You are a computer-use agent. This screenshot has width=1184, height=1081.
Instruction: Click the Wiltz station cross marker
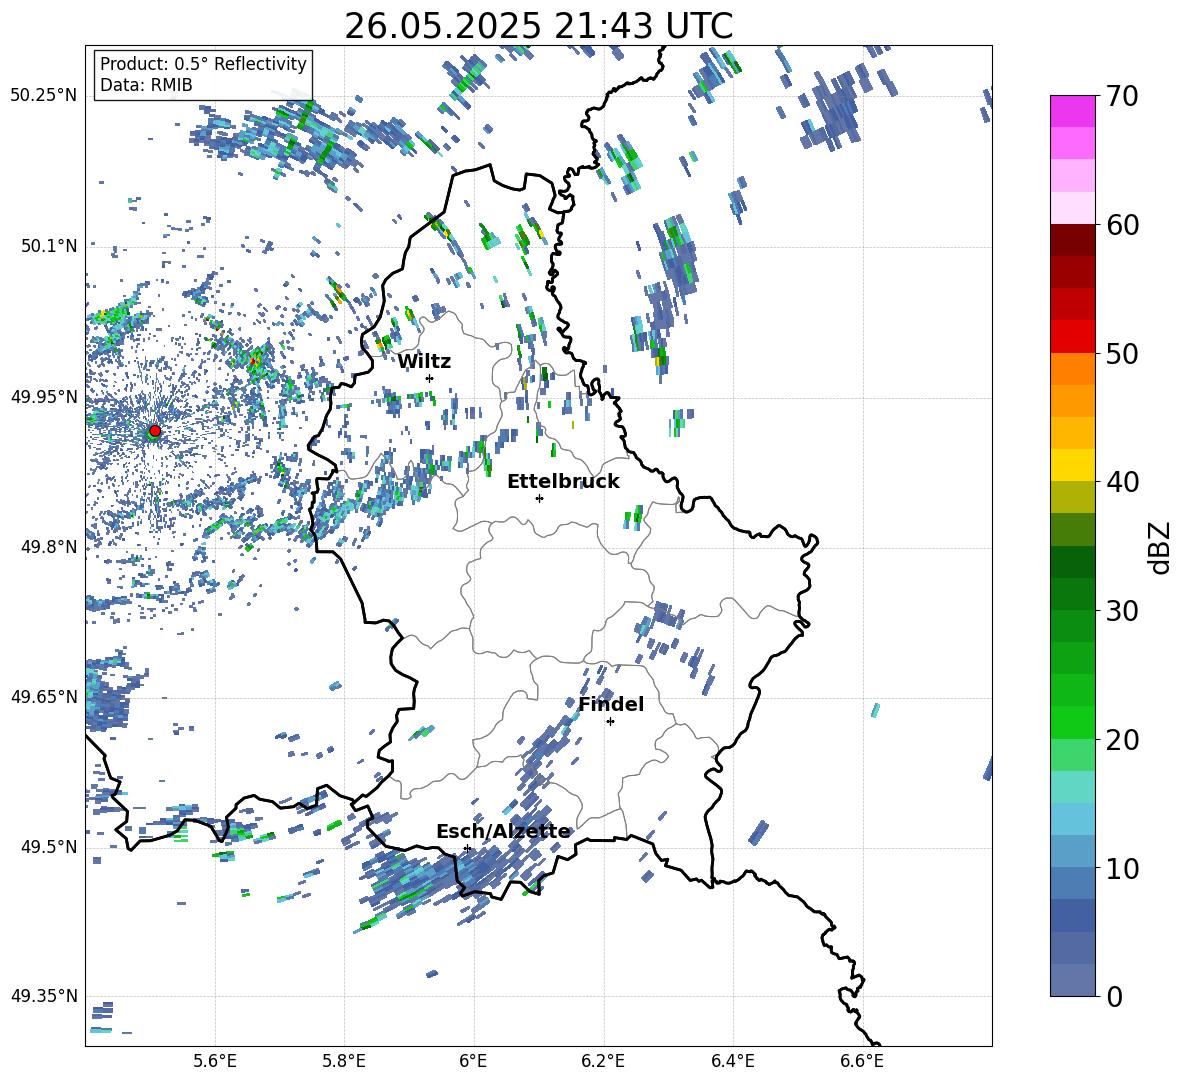[429, 378]
